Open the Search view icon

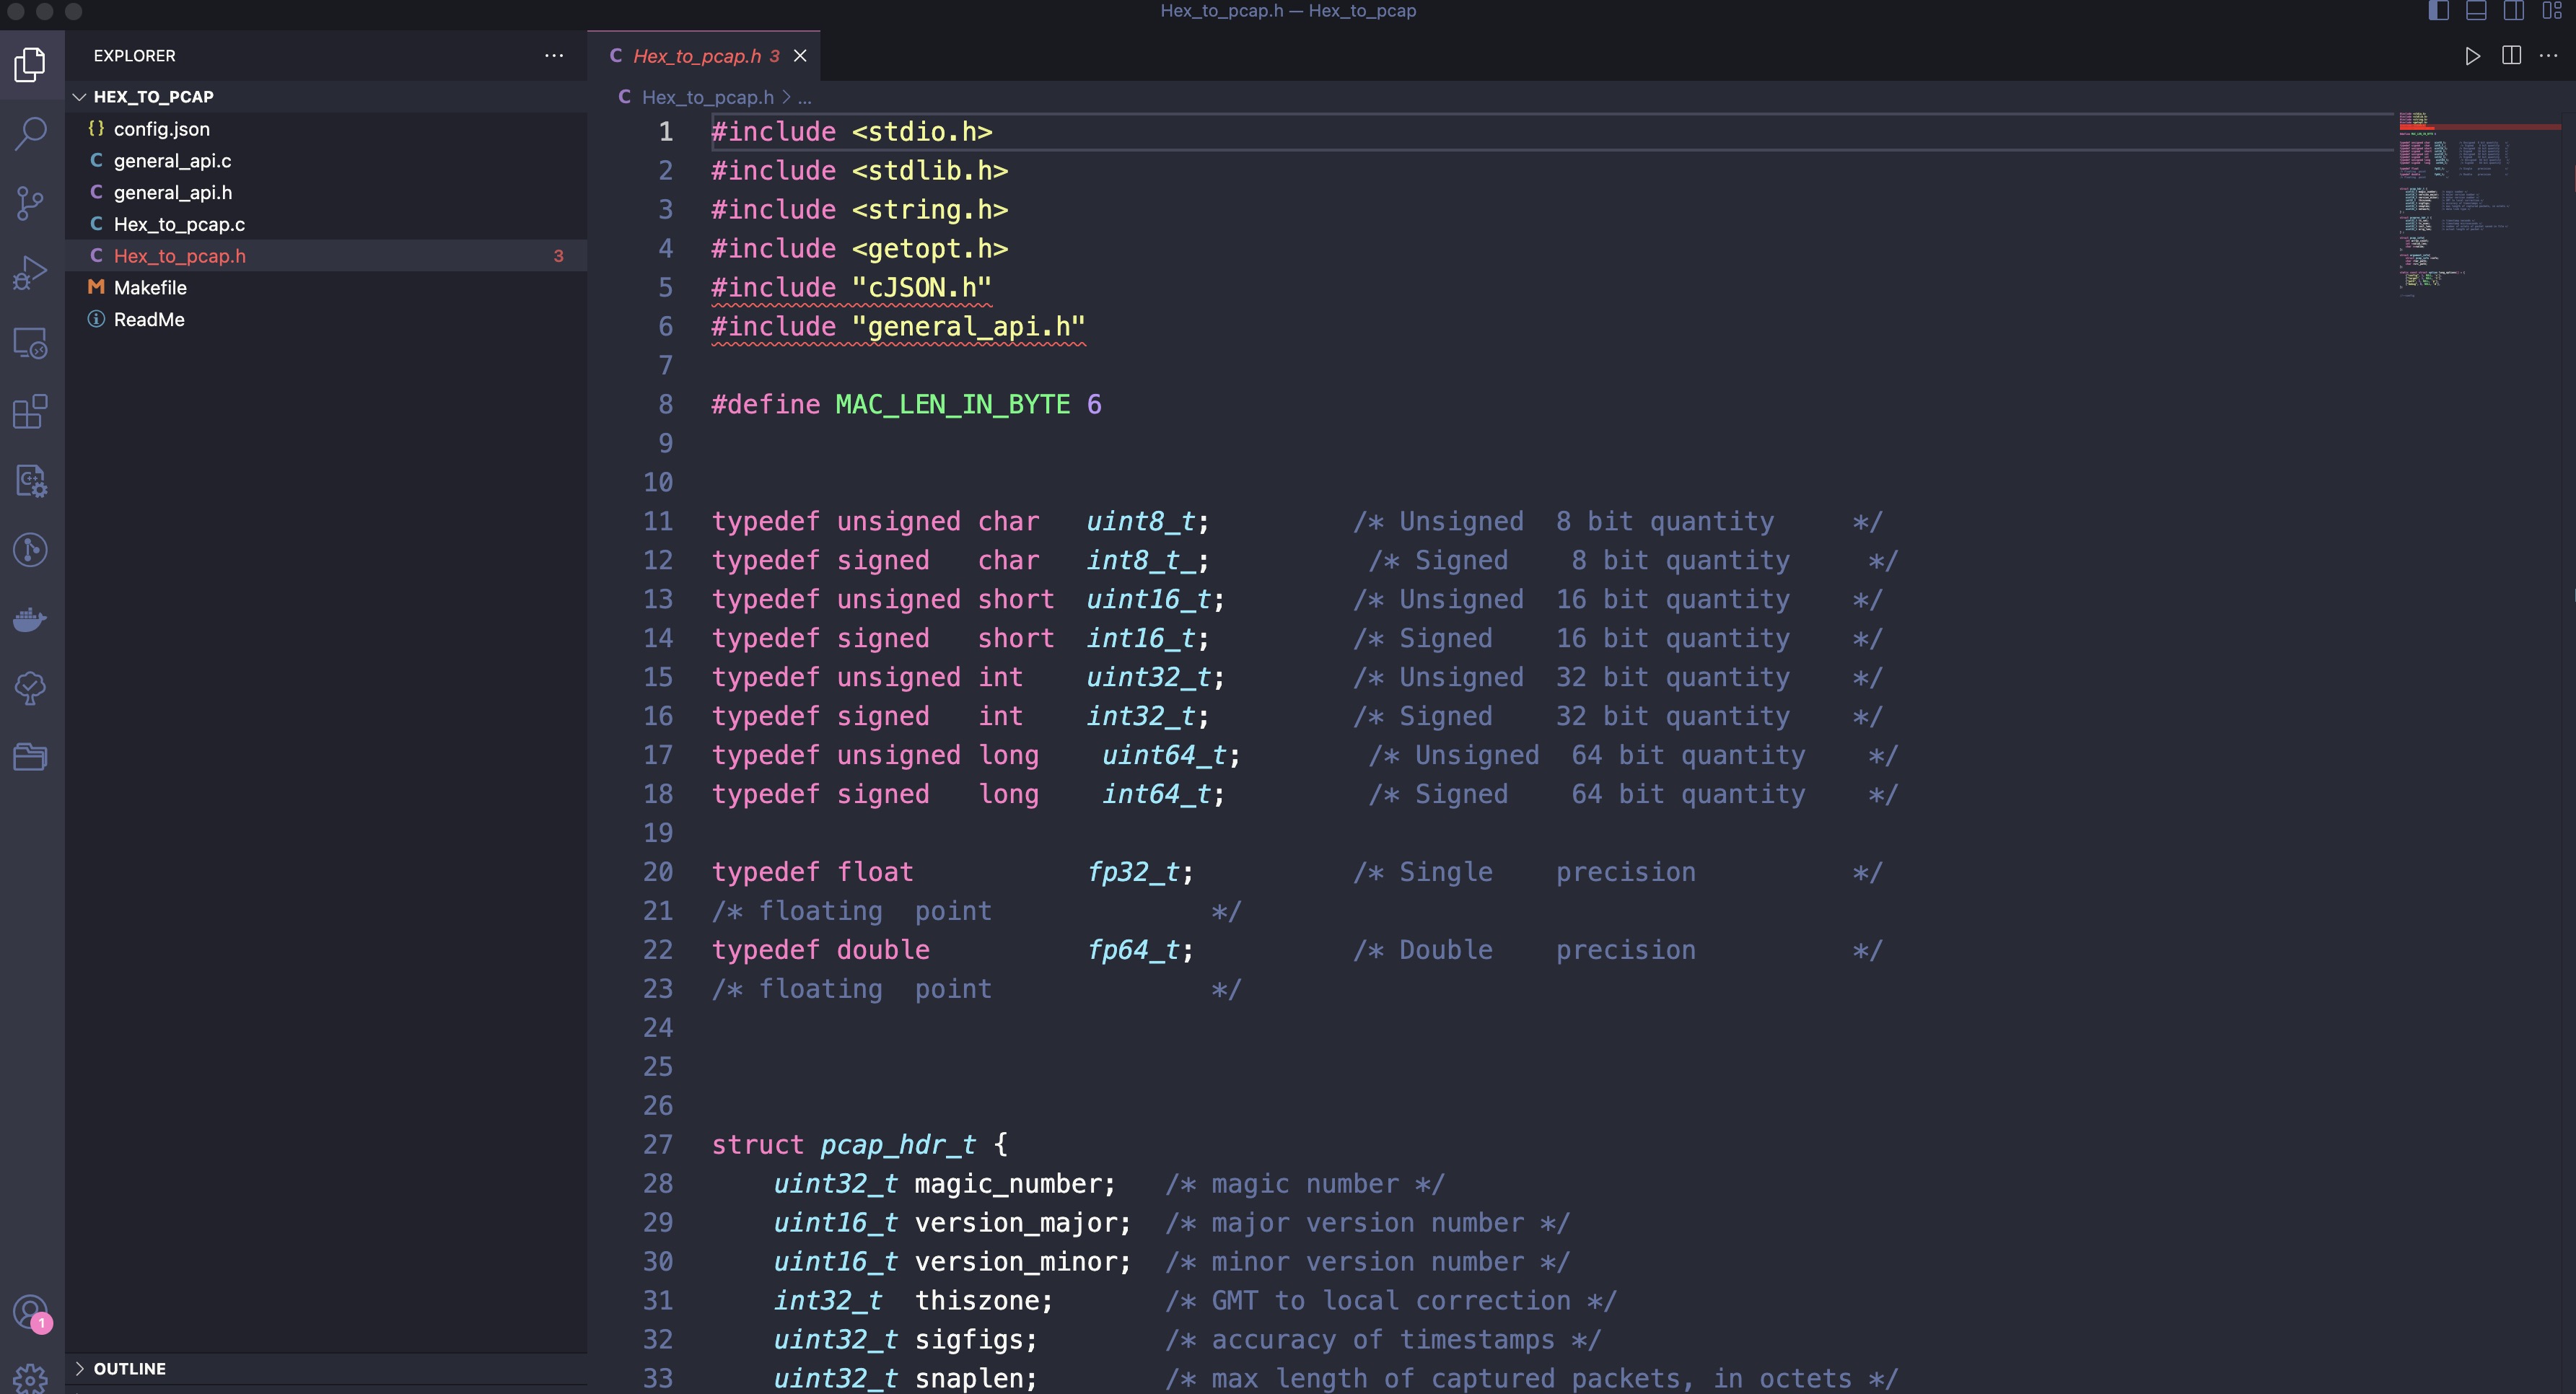pos(31,133)
